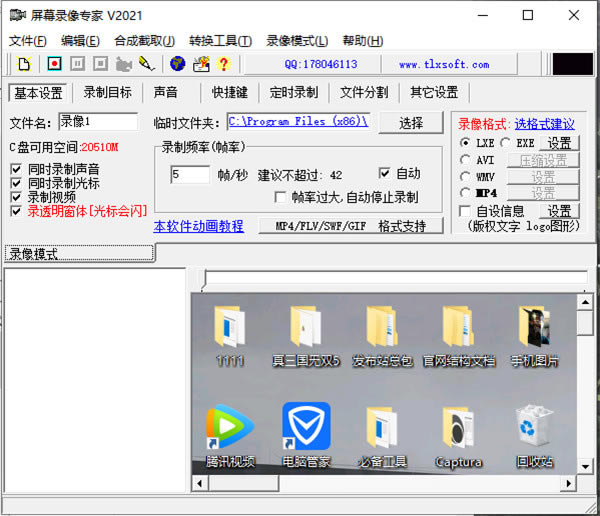
Task: Click the 必备工具 folder icon
Action: pyautogui.click(x=382, y=427)
